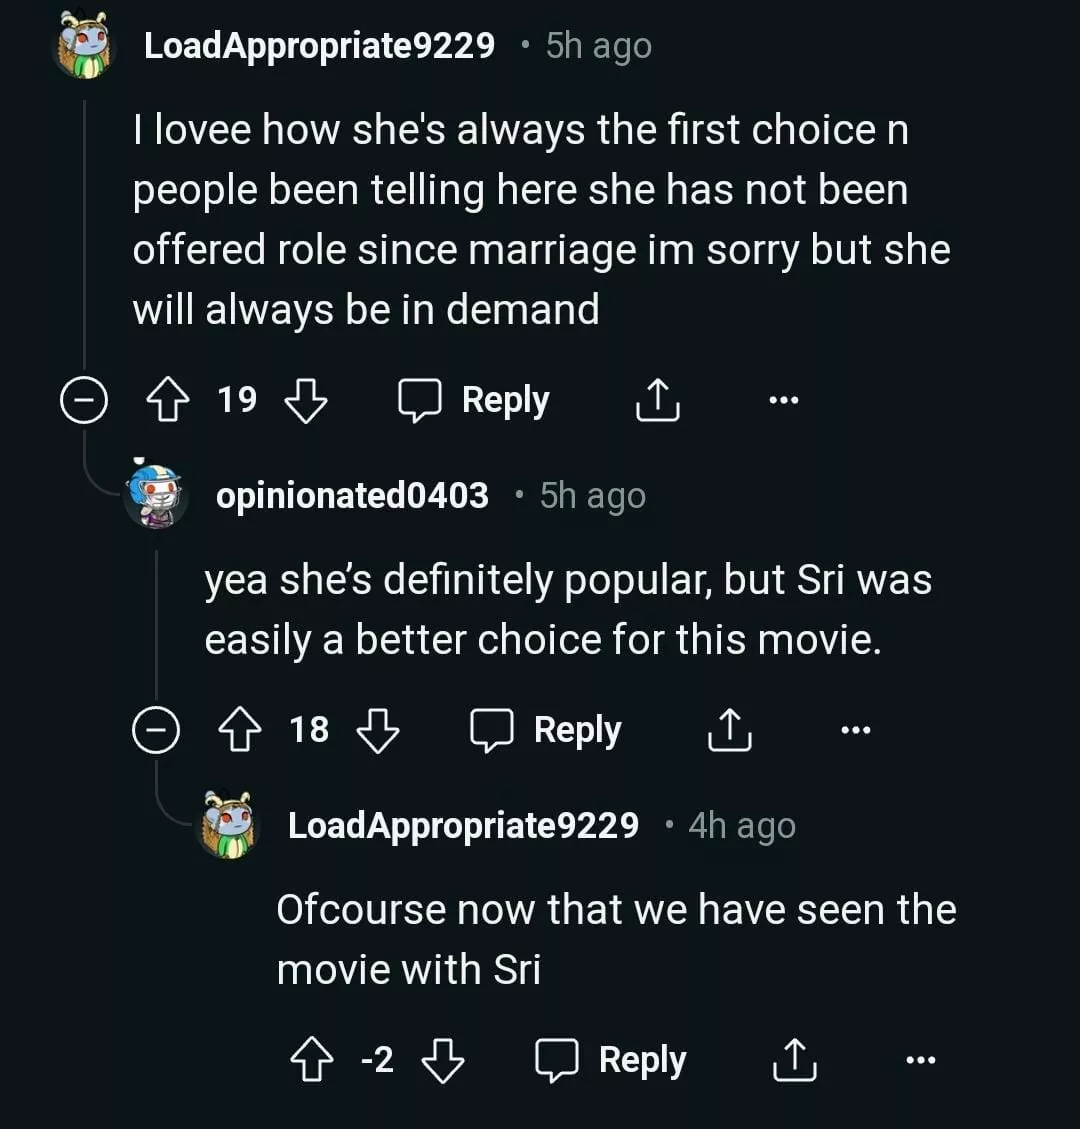Share opinionated0403's comment
The height and width of the screenshot is (1129, 1080).
(x=730, y=731)
